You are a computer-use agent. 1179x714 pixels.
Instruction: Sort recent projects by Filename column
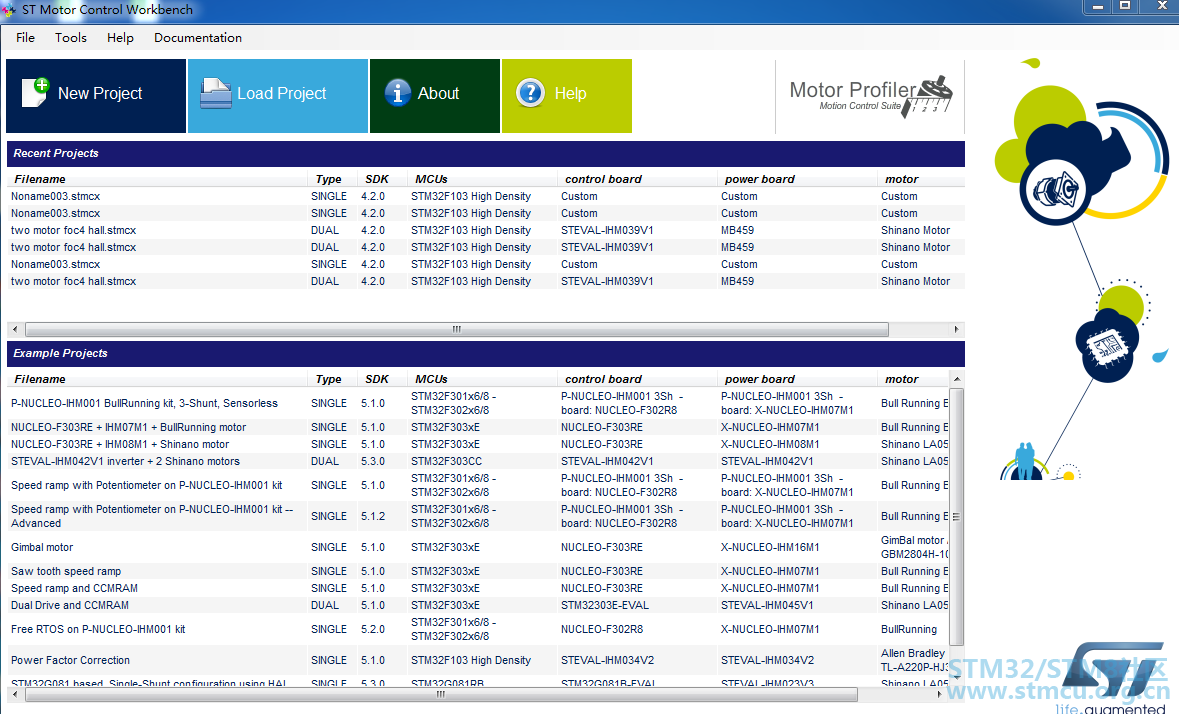click(x=157, y=179)
